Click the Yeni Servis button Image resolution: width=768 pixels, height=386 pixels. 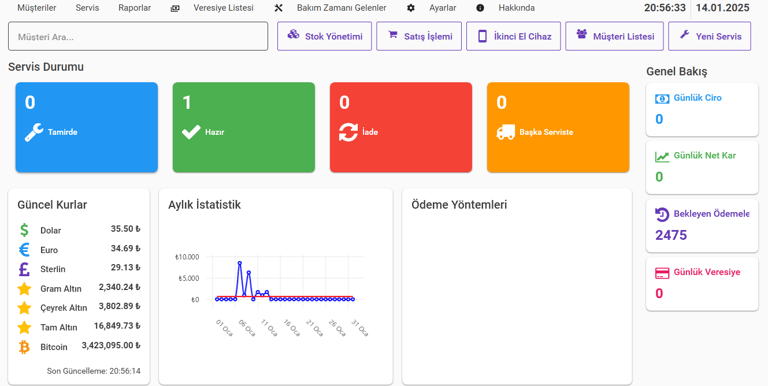709,36
